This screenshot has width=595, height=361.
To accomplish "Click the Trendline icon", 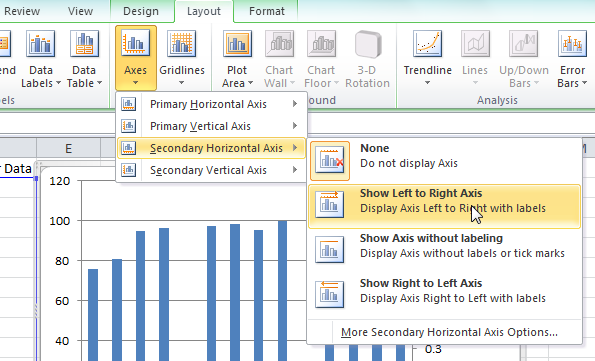I will pyautogui.click(x=427, y=44).
